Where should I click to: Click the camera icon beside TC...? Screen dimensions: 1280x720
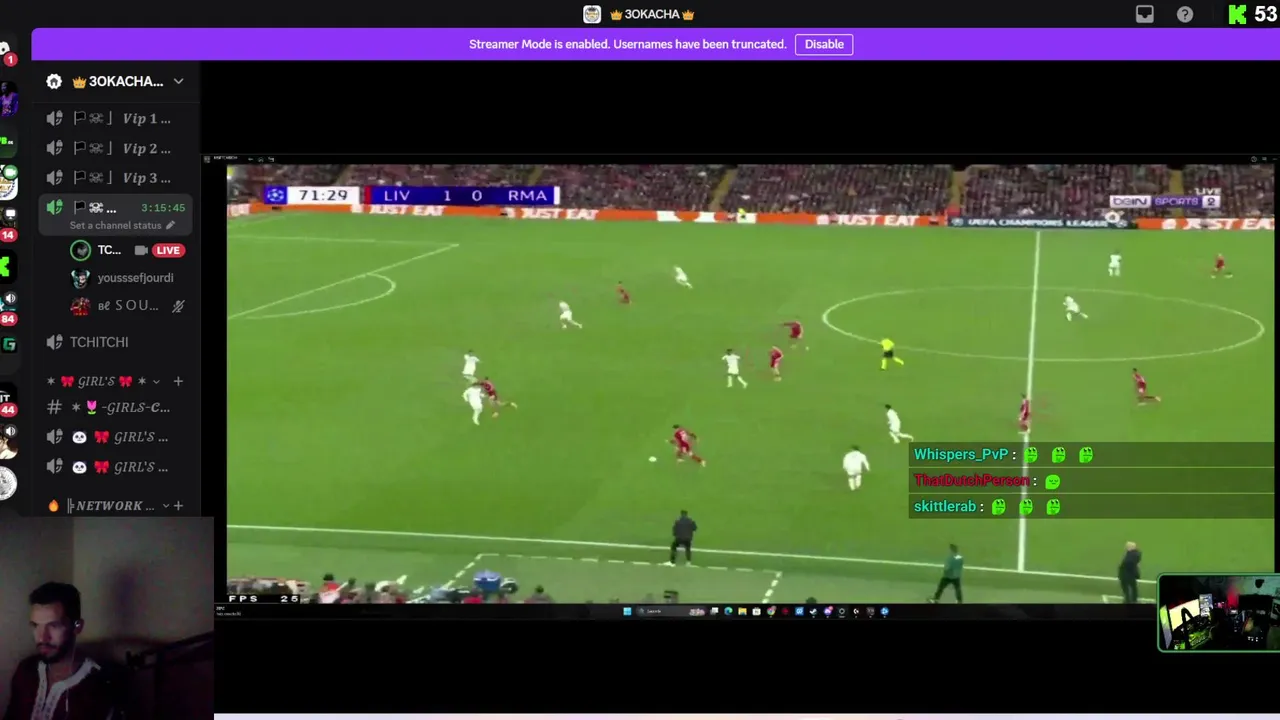coord(141,250)
